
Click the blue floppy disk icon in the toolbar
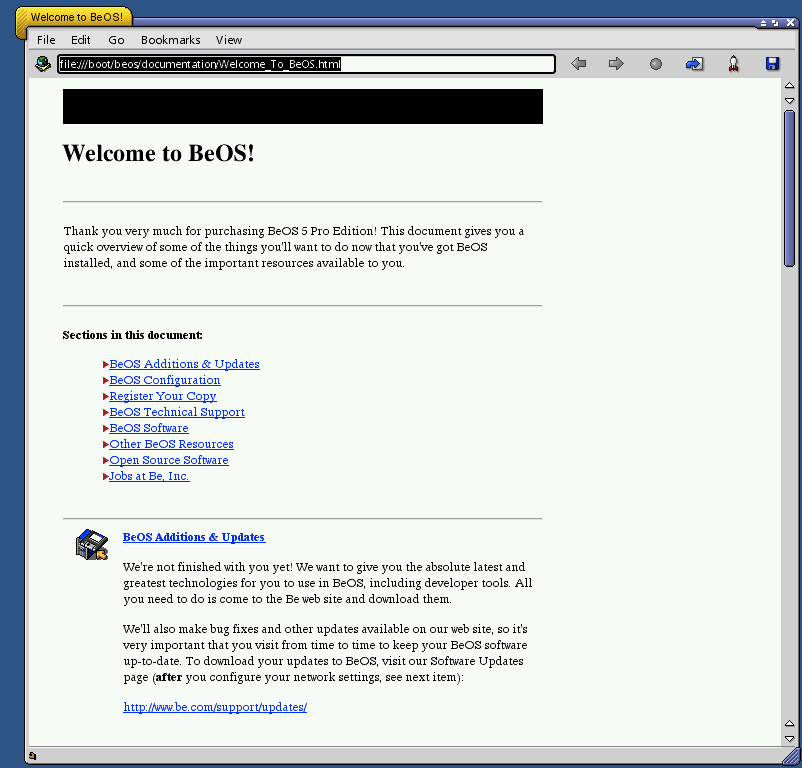(x=772, y=64)
